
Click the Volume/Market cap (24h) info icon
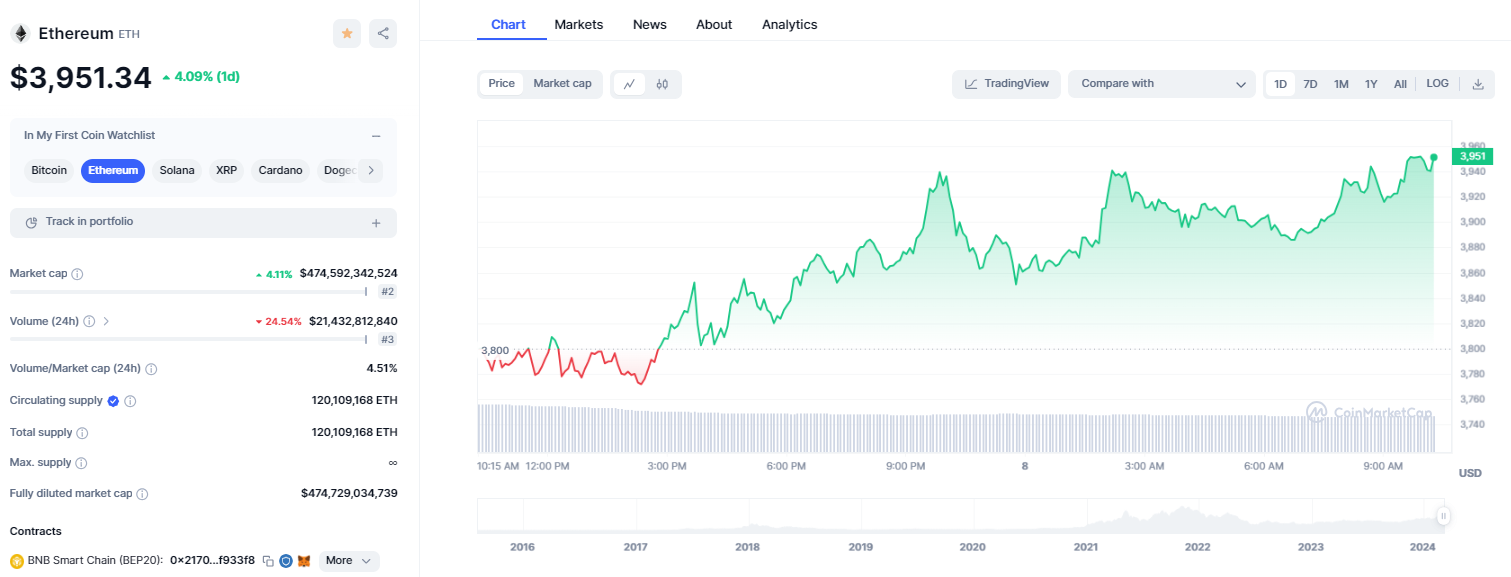[x=151, y=369]
